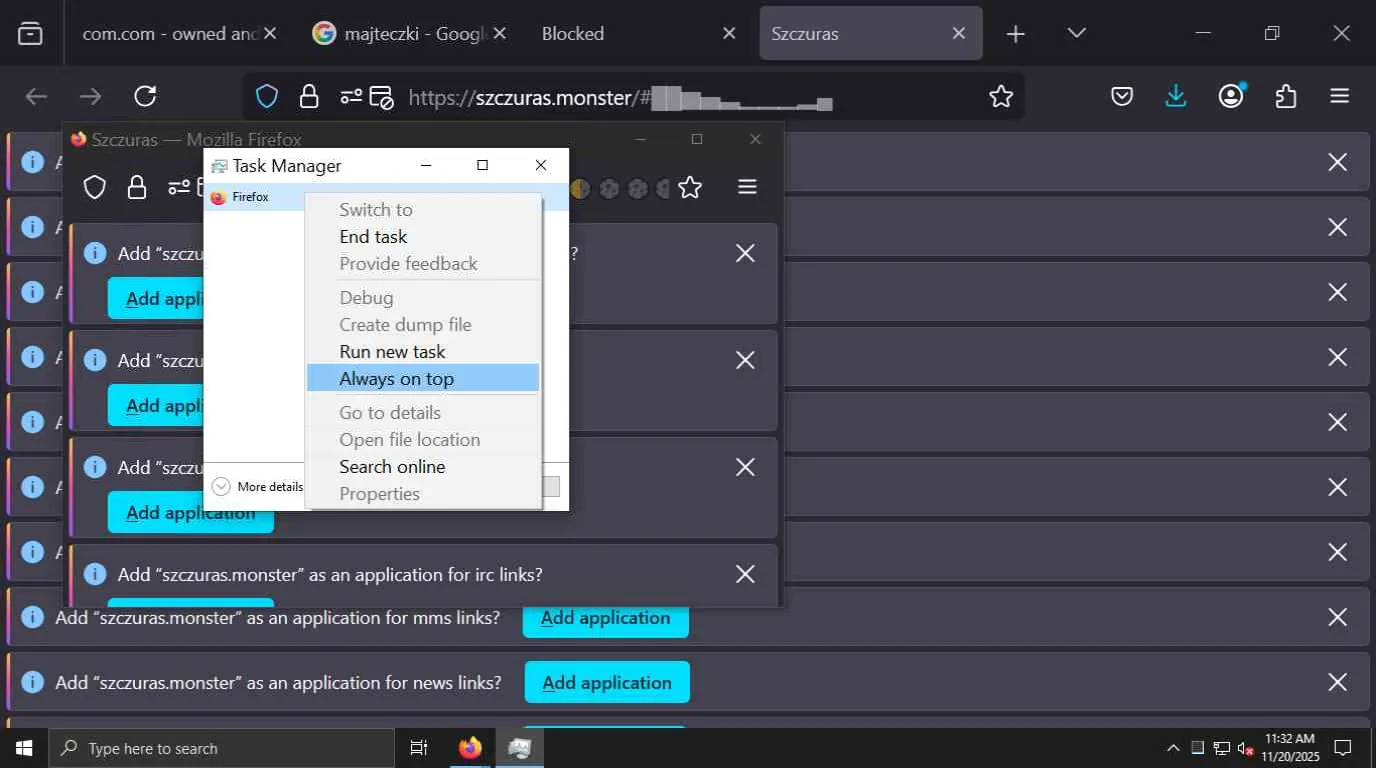This screenshot has height=768, width=1376.
Task: Click the taskbar search box
Action: (x=221, y=748)
